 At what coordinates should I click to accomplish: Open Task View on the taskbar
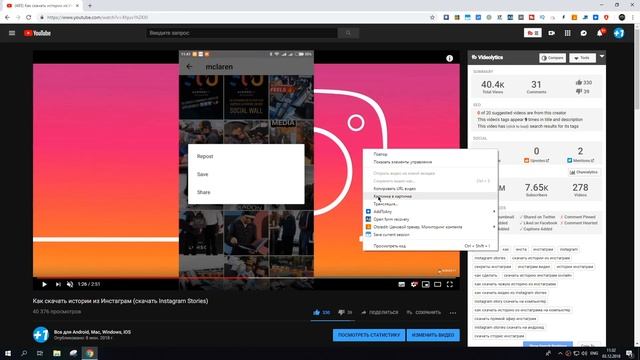click(40, 353)
